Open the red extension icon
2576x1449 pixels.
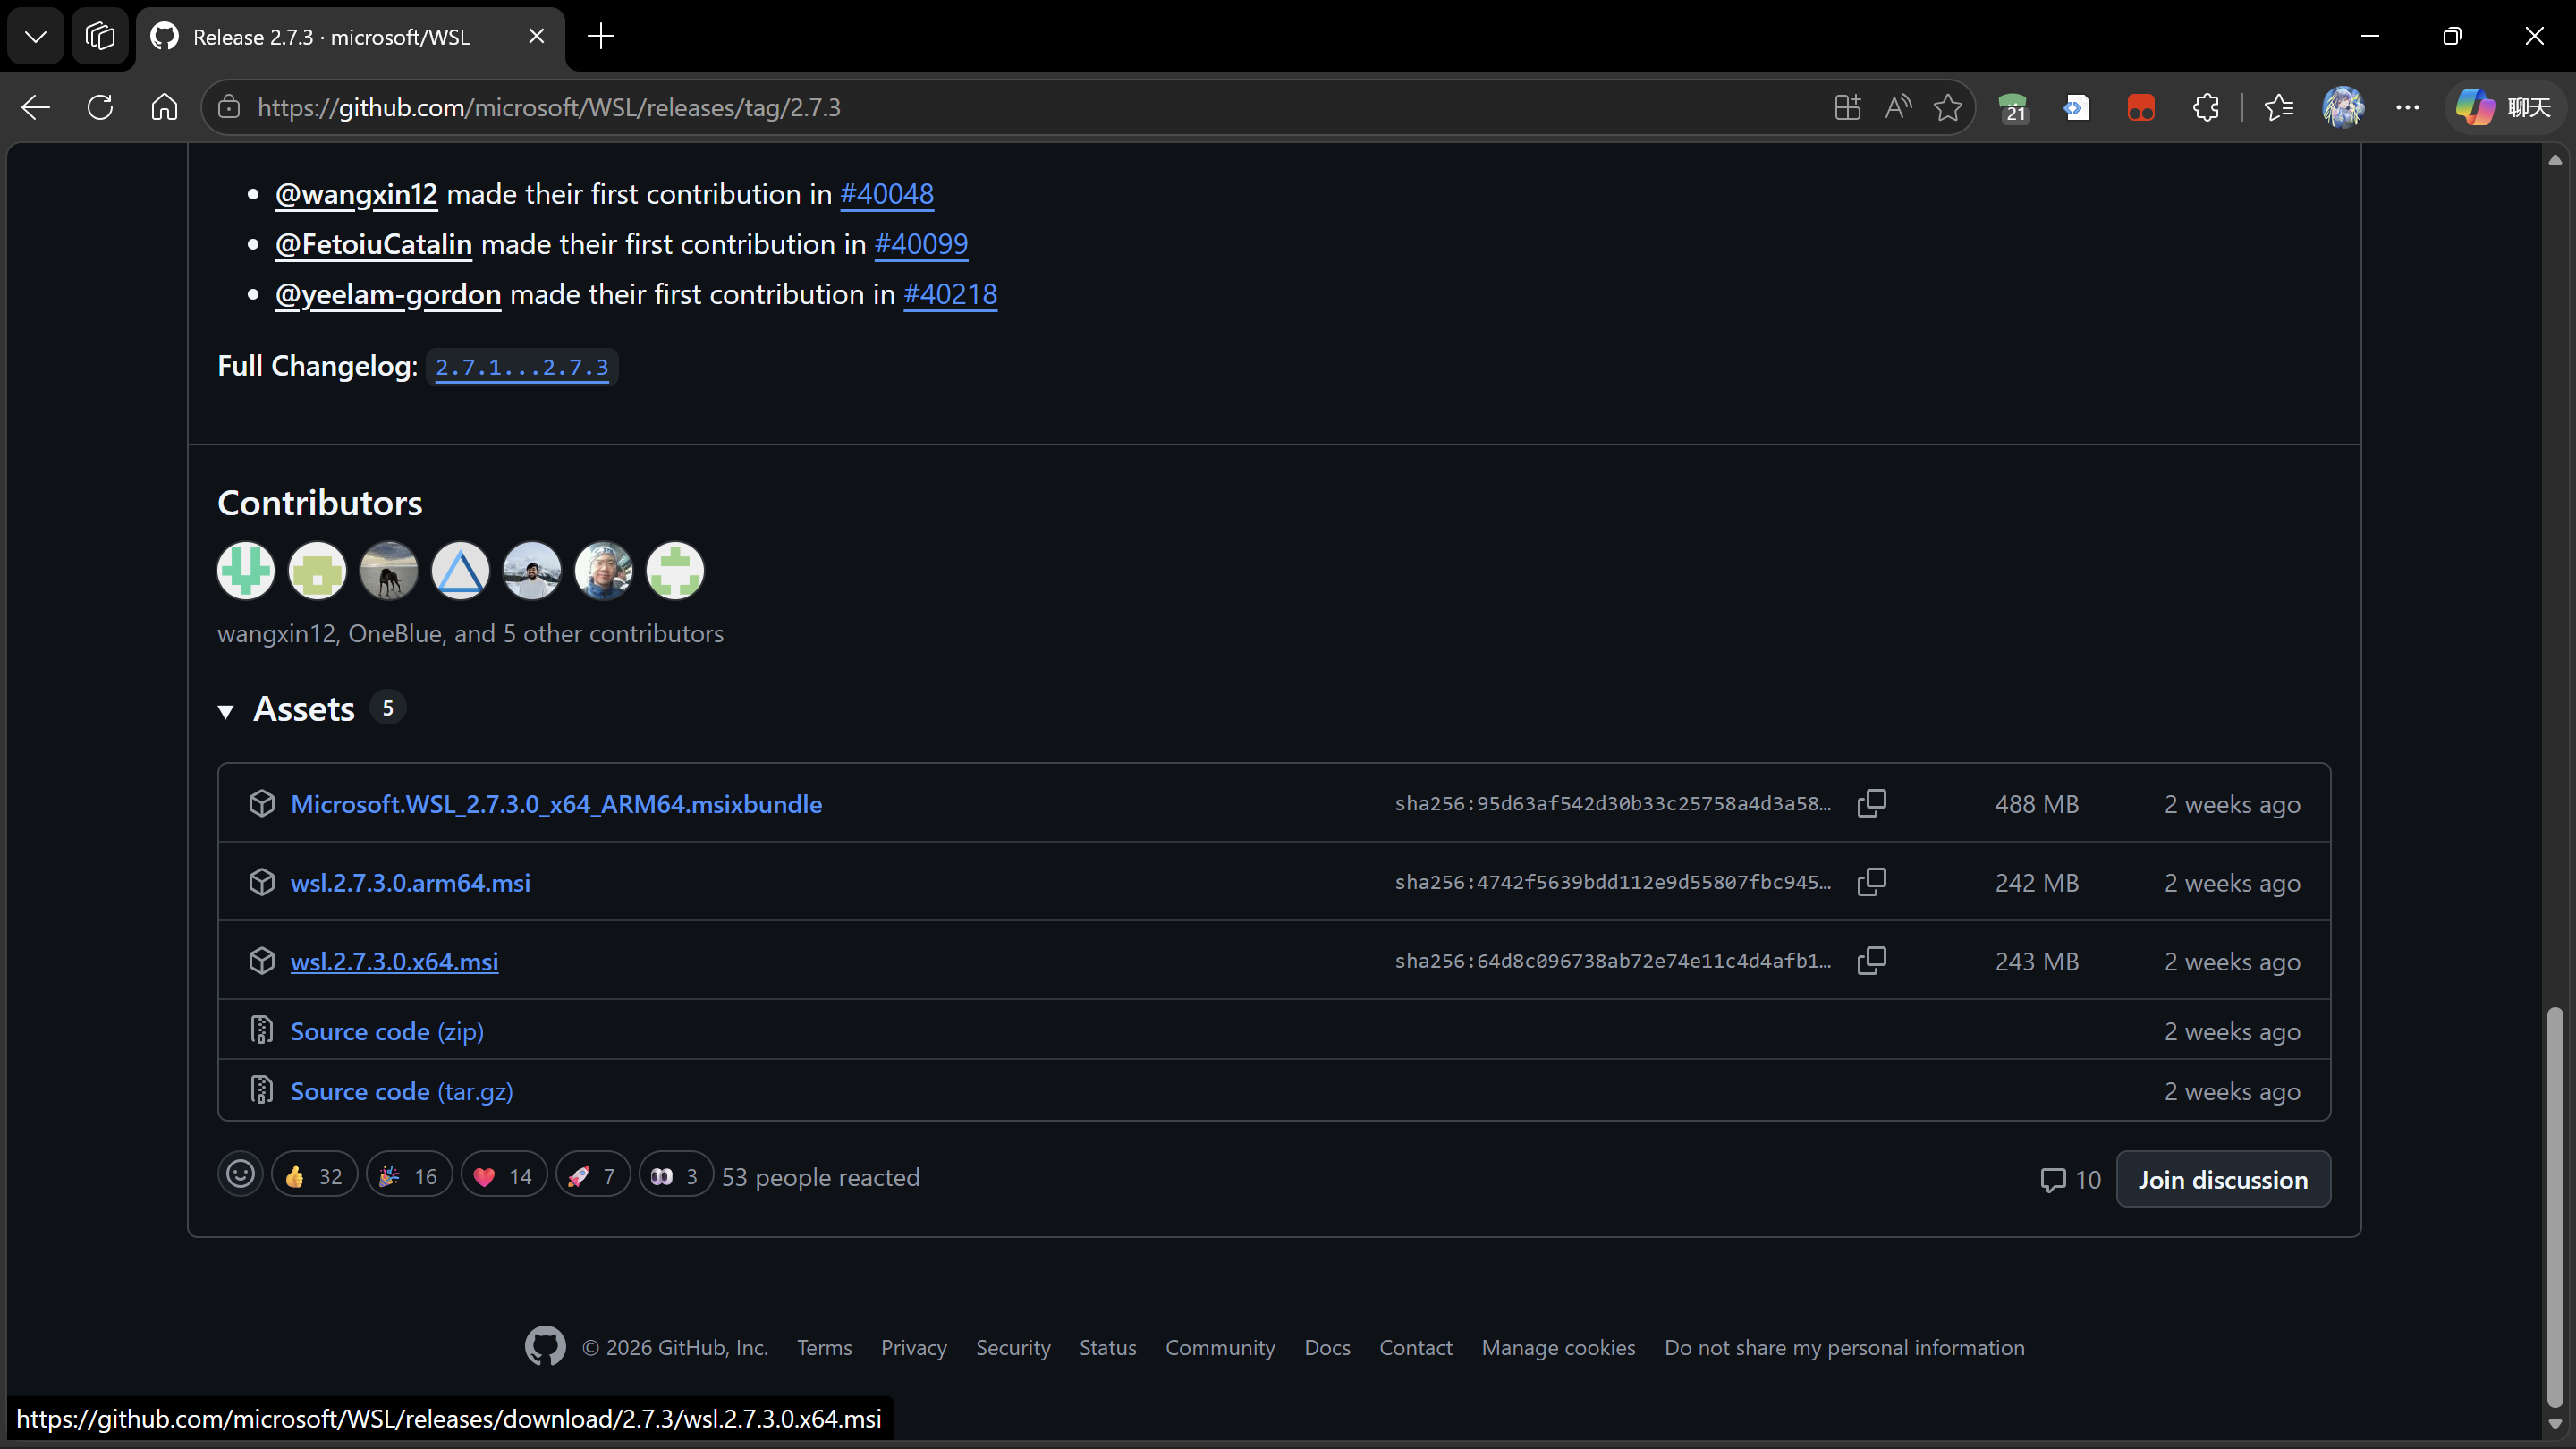[2141, 107]
